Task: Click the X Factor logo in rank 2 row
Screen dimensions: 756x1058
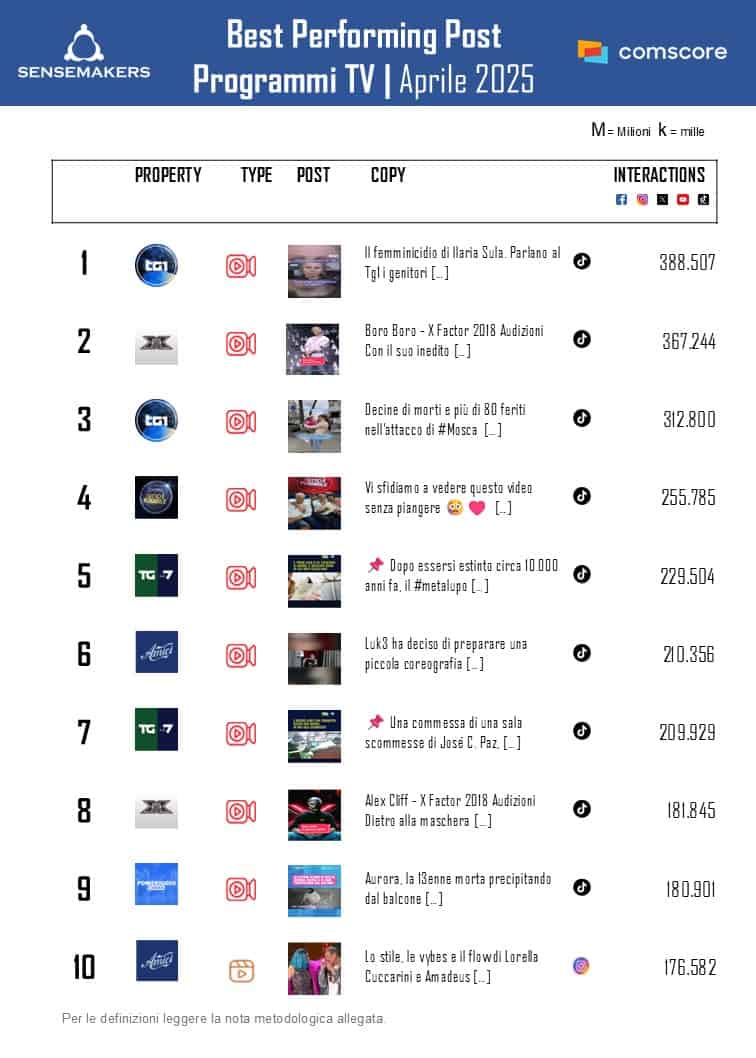Action: pos(156,344)
